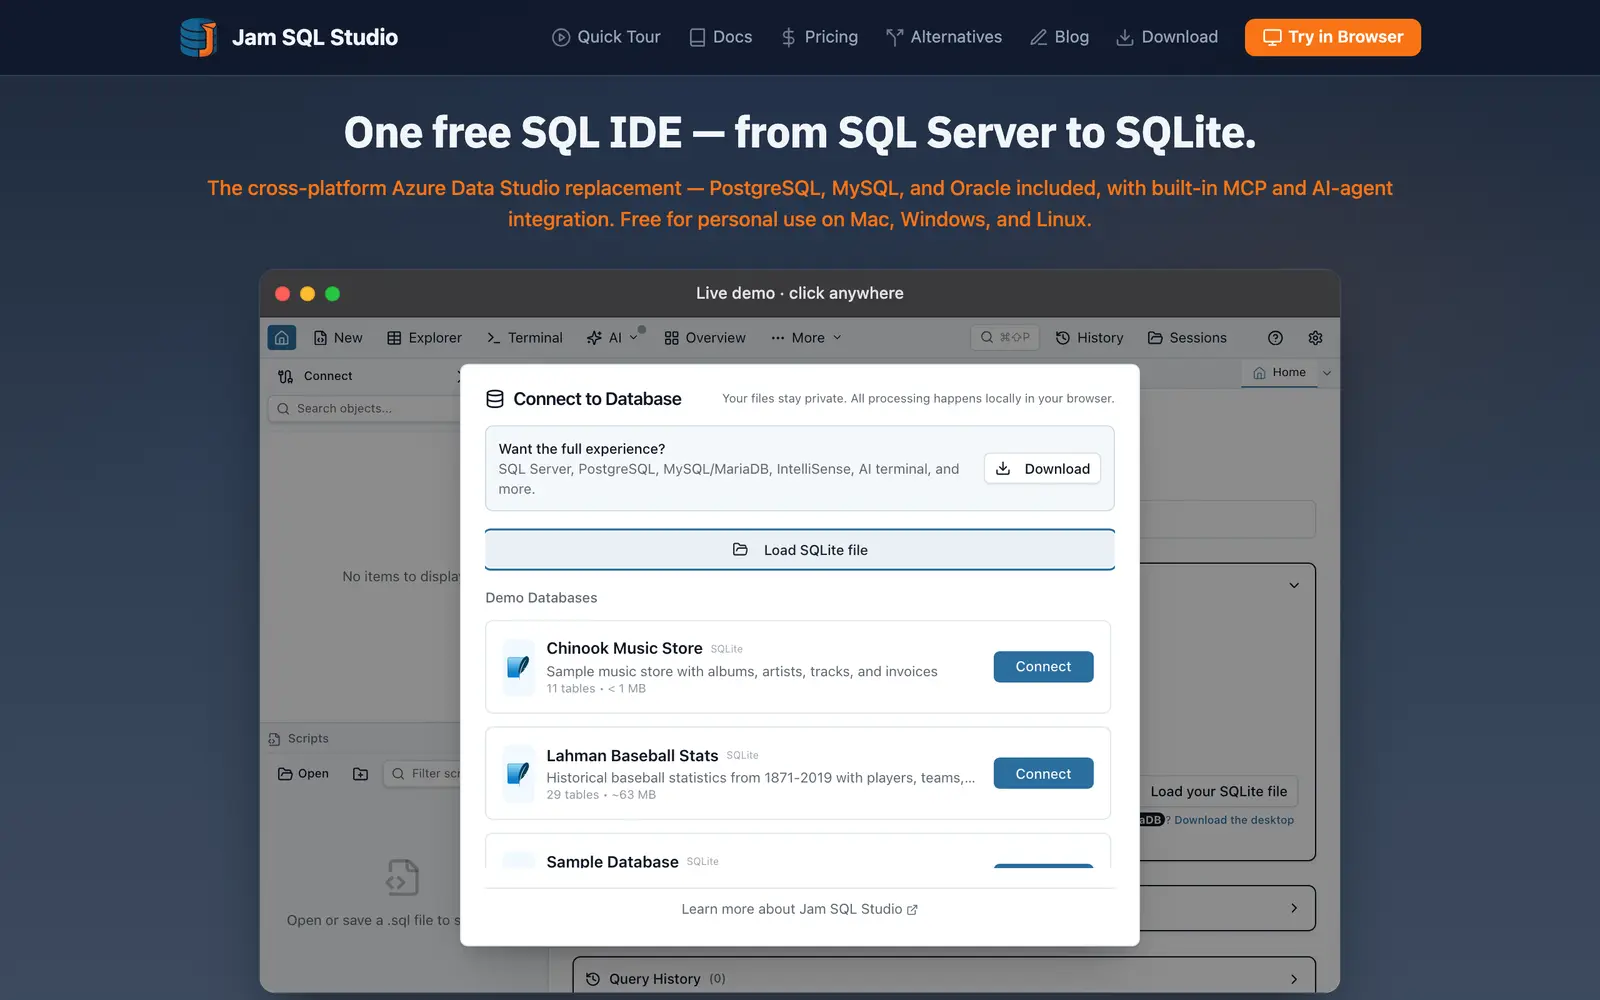Go to the Pricing page
Image resolution: width=1600 pixels, height=1000 pixels.
[819, 37]
